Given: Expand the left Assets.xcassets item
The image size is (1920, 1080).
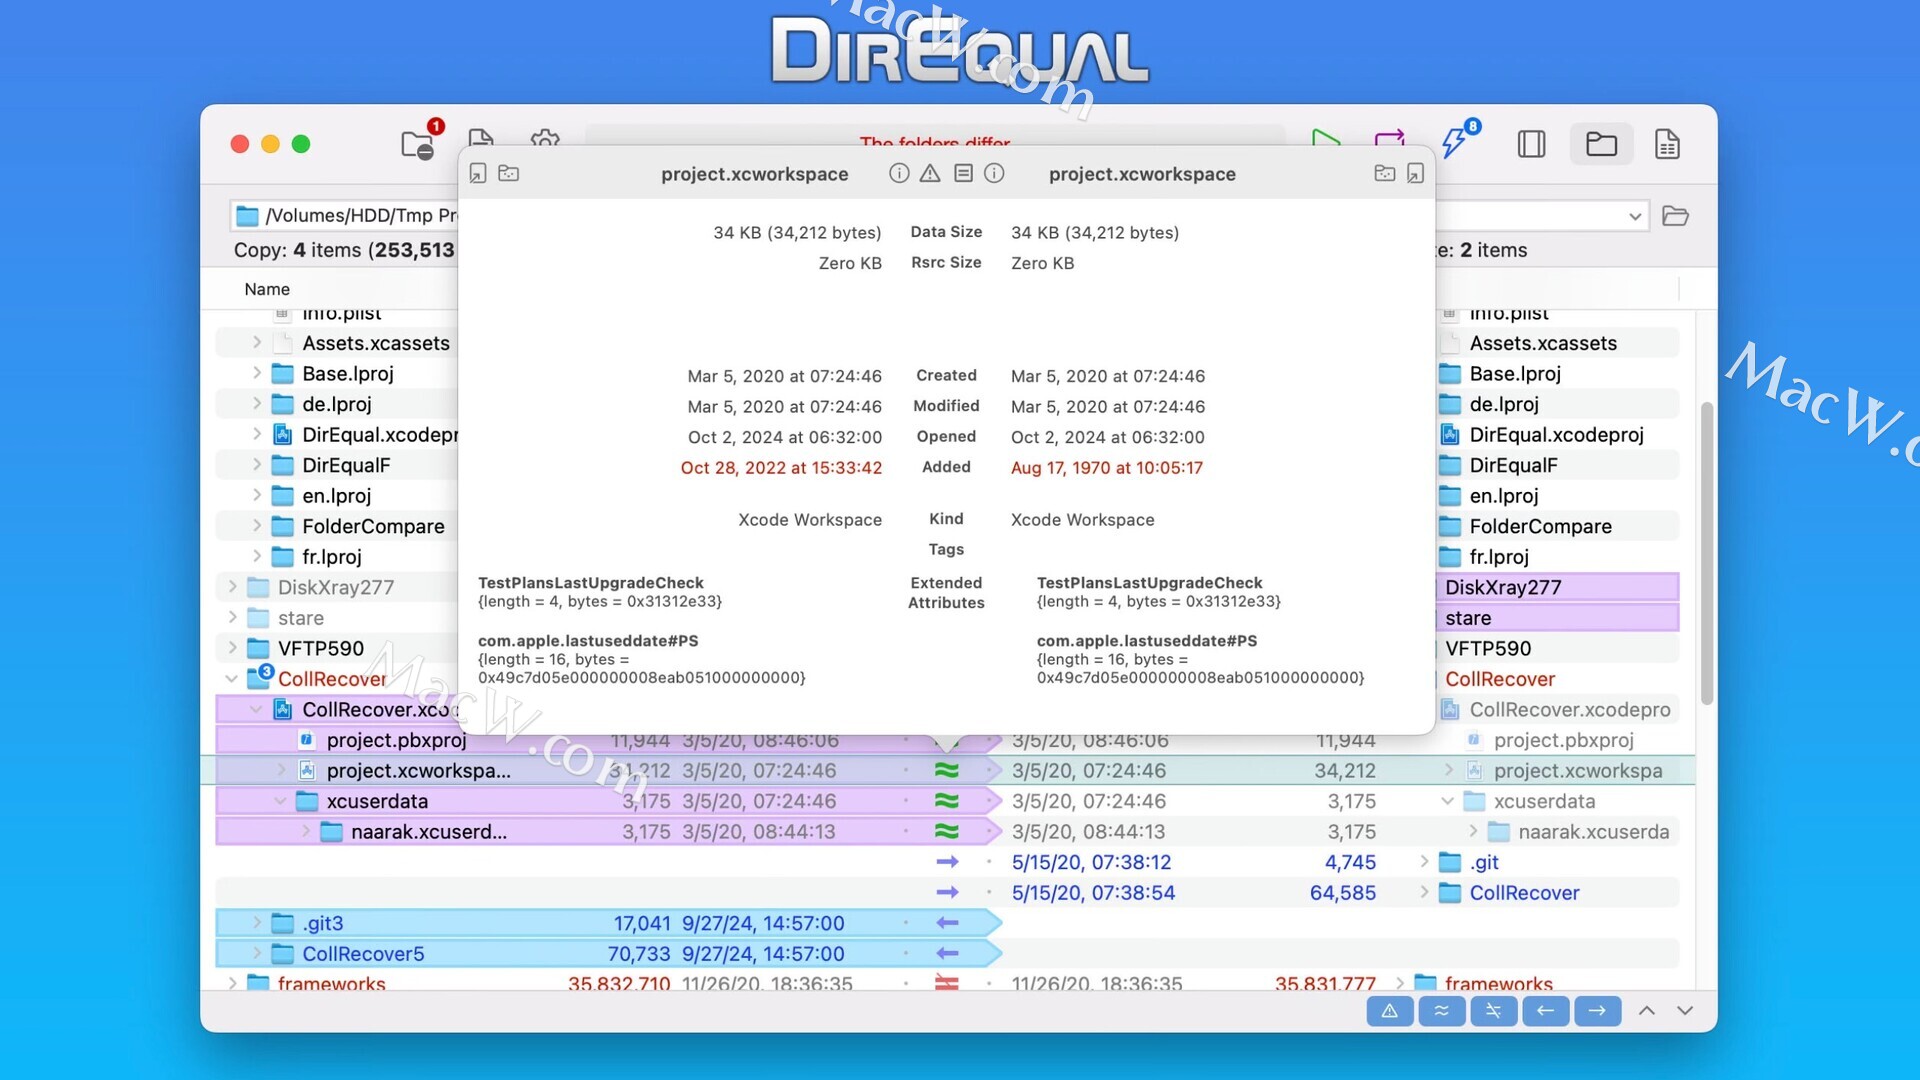Looking at the screenshot, I should 256,343.
